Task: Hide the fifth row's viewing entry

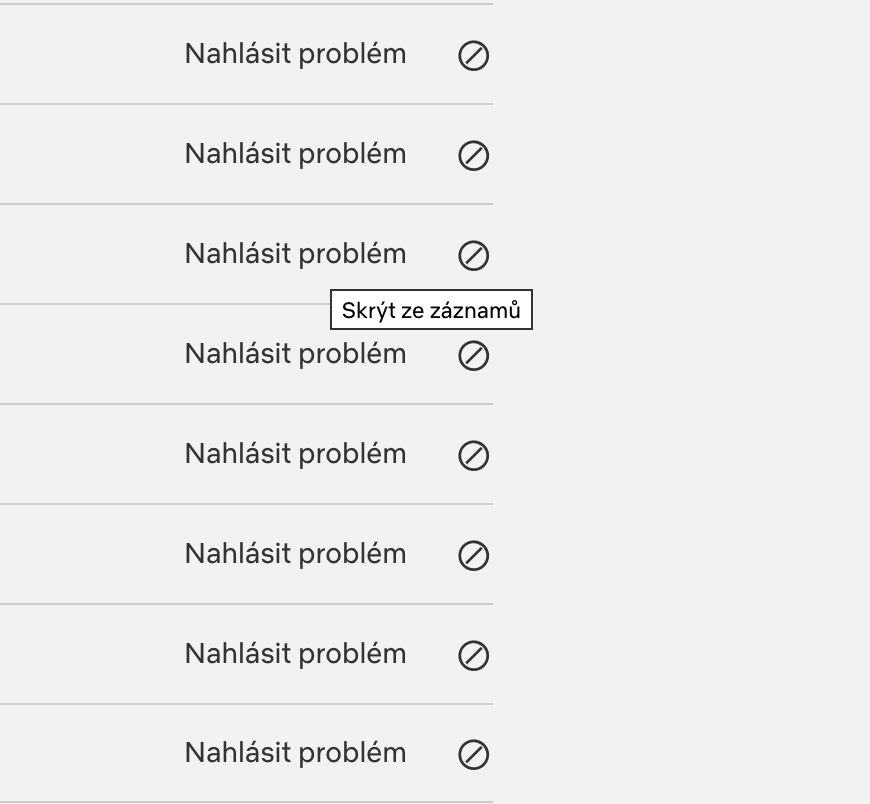Action: [x=473, y=456]
